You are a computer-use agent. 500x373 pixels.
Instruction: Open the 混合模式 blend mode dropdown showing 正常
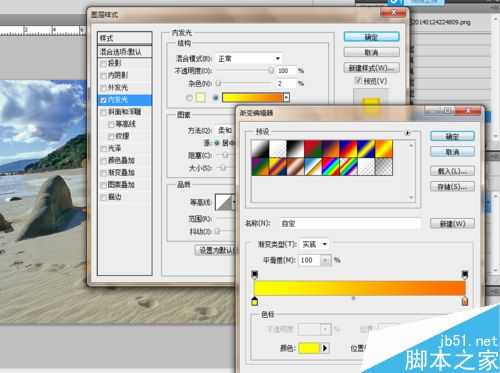249,59
